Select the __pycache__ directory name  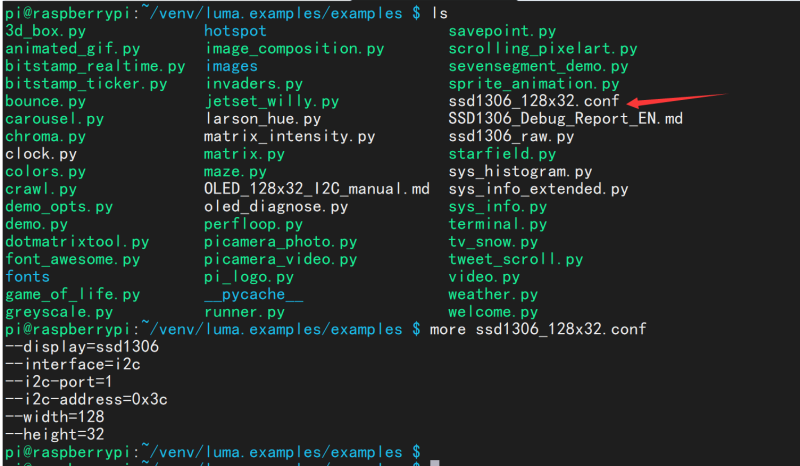[x=254, y=295]
